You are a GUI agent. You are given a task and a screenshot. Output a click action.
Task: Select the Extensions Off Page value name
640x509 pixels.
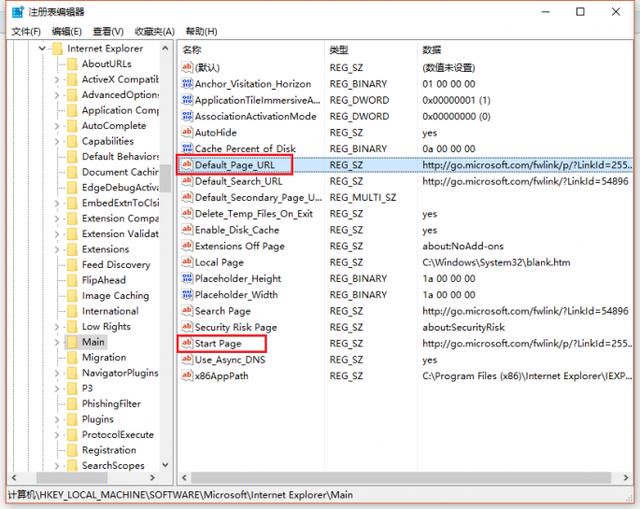240,246
